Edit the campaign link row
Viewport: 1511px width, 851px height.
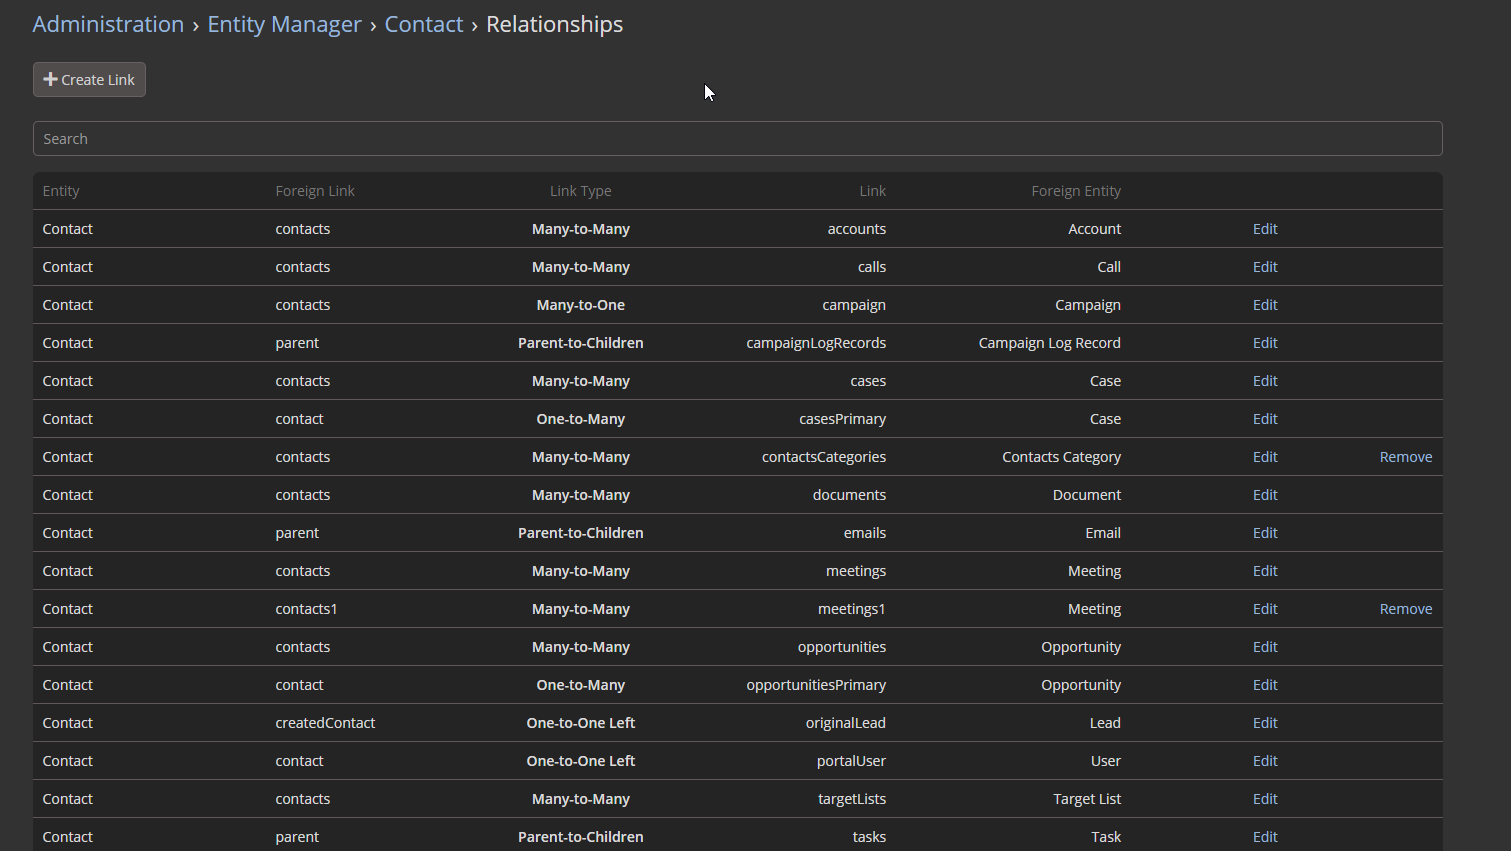pyautogui.click(x=1264, y=305)
